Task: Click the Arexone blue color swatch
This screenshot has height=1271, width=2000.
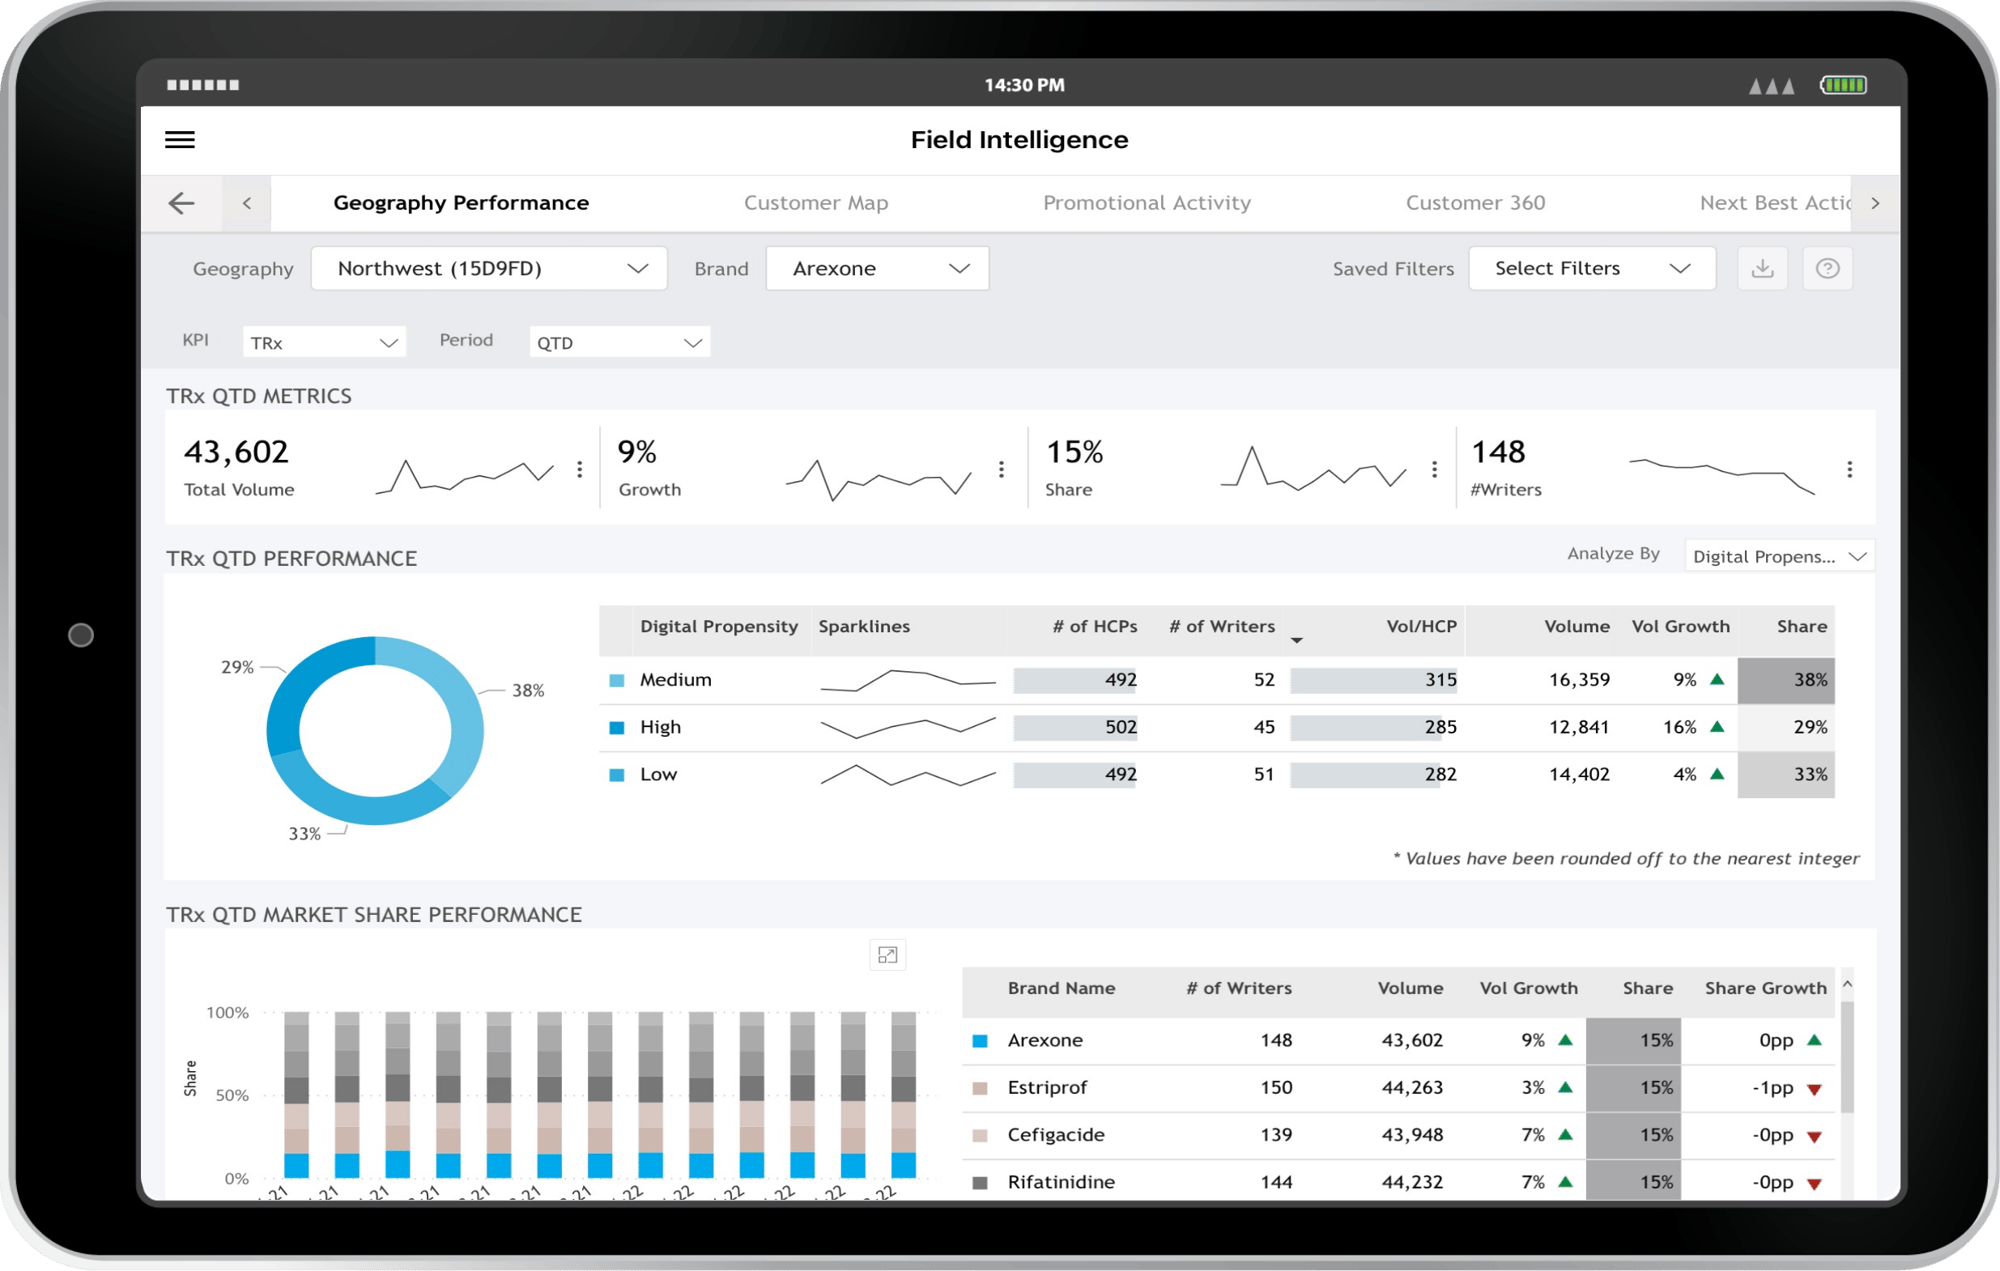Action: (x=980, y=1041)
